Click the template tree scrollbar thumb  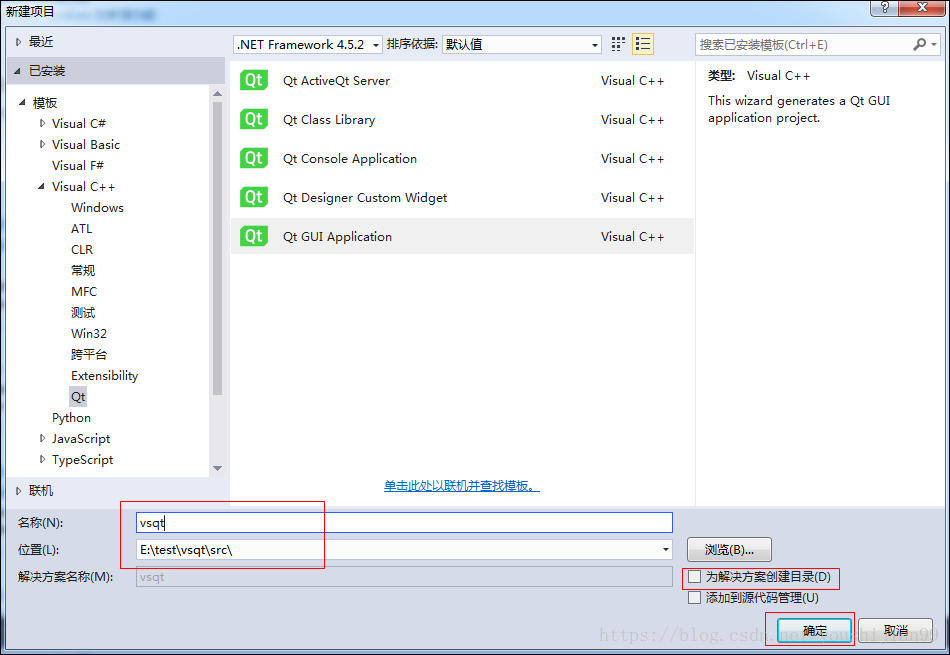(218, 248)
